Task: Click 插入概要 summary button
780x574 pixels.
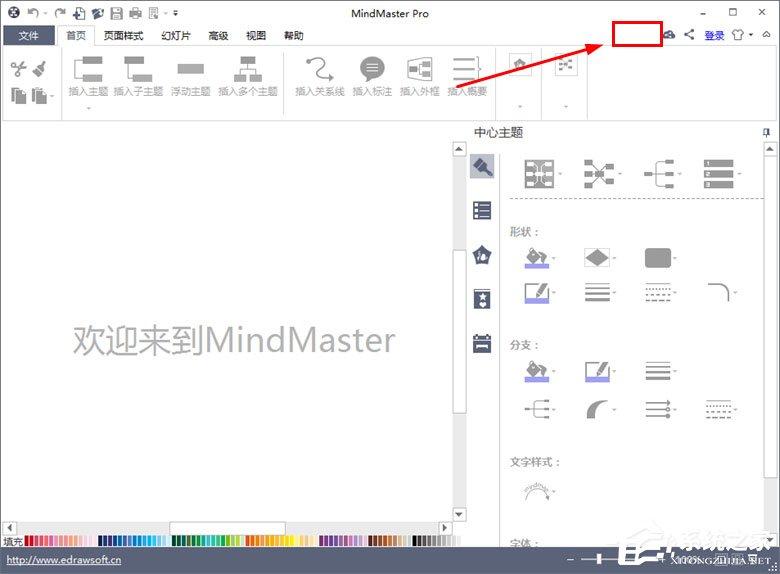Action: 467,76
